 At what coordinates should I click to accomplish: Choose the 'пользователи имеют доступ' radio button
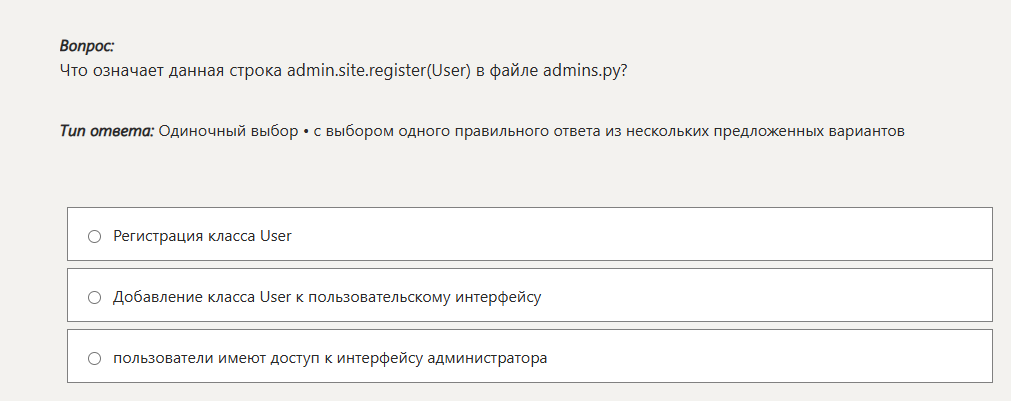(94, 358)
